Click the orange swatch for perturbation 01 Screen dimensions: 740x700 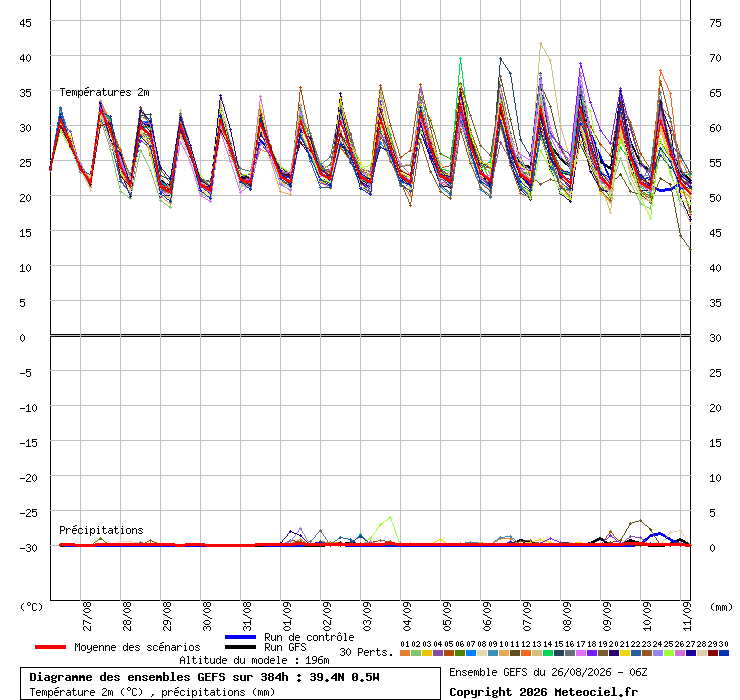(x=404, y=653)
